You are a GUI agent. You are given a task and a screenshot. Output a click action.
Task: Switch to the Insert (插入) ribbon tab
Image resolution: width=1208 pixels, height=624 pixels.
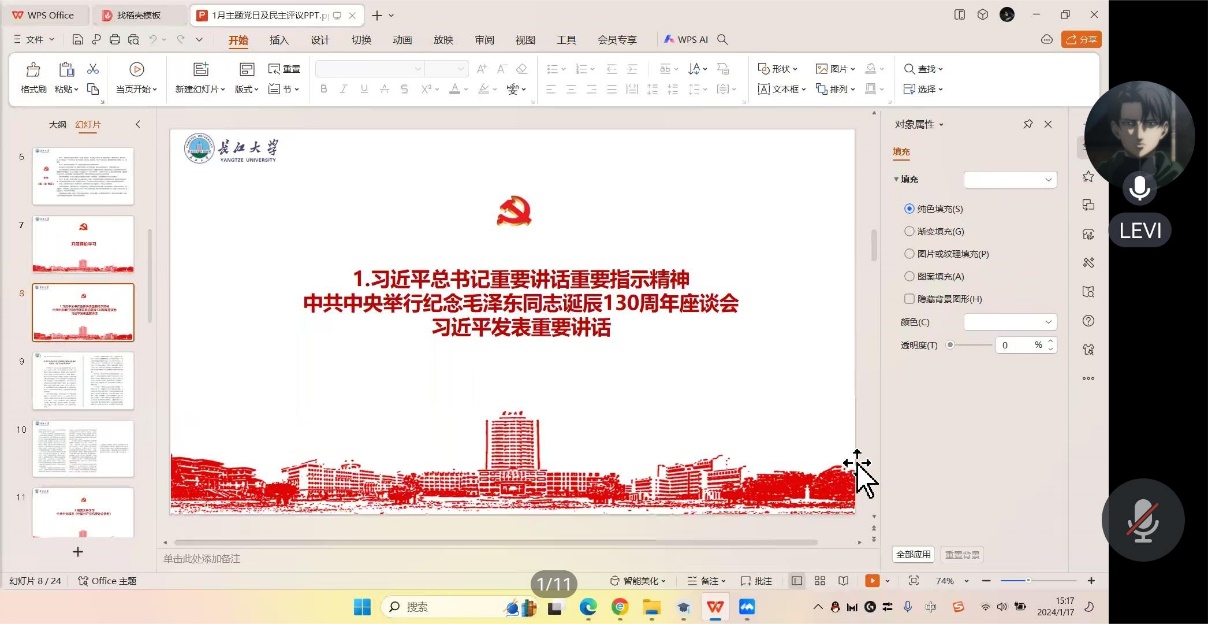pyautogui.click(x=279, y=40)
